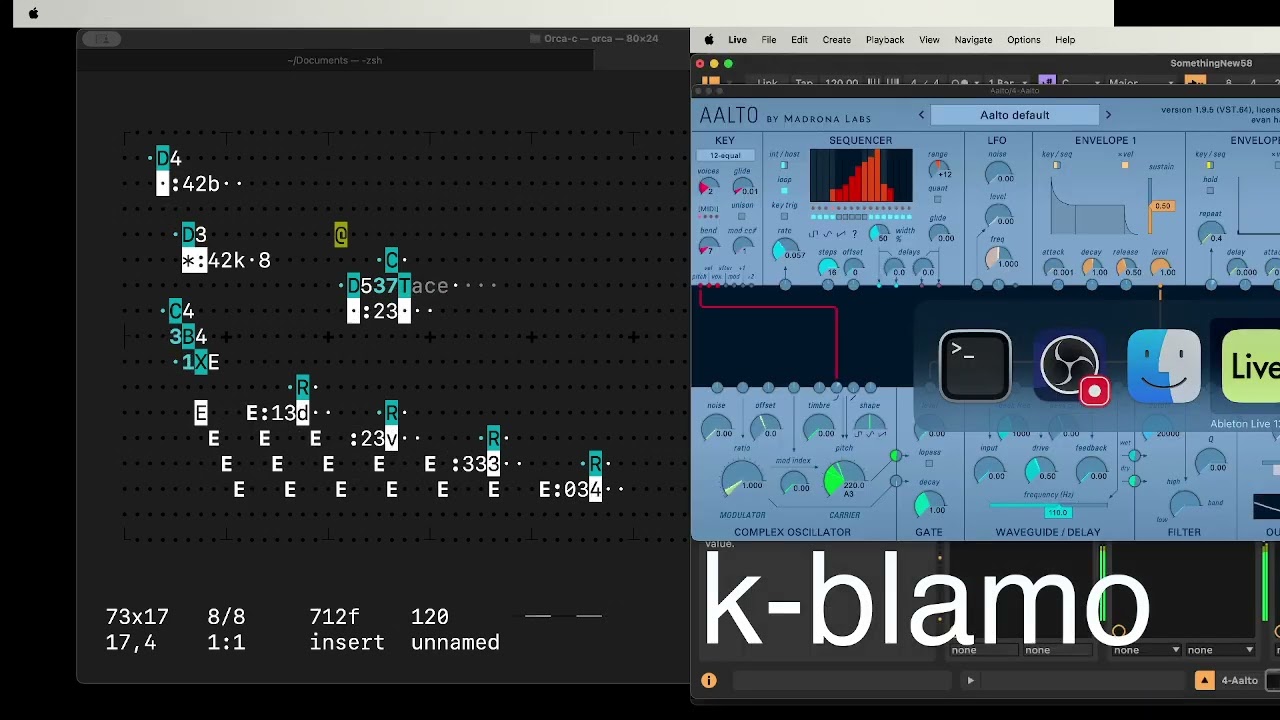Open the Navigate menu in Ableton
This screenshot has width=1280, height=720.
973,40
